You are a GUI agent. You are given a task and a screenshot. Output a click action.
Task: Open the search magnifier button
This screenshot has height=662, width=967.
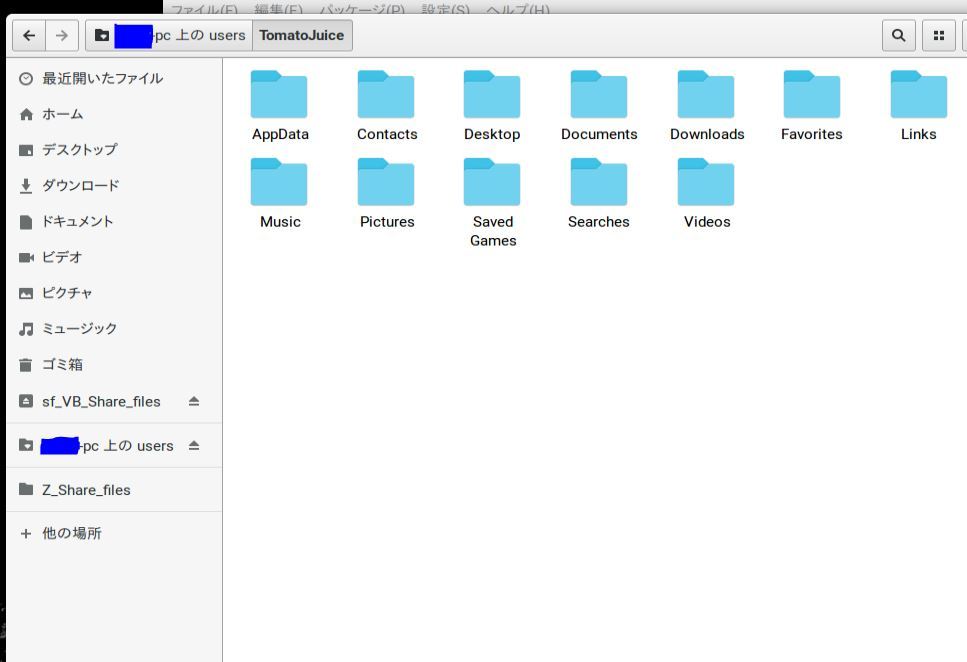point(898,36)
